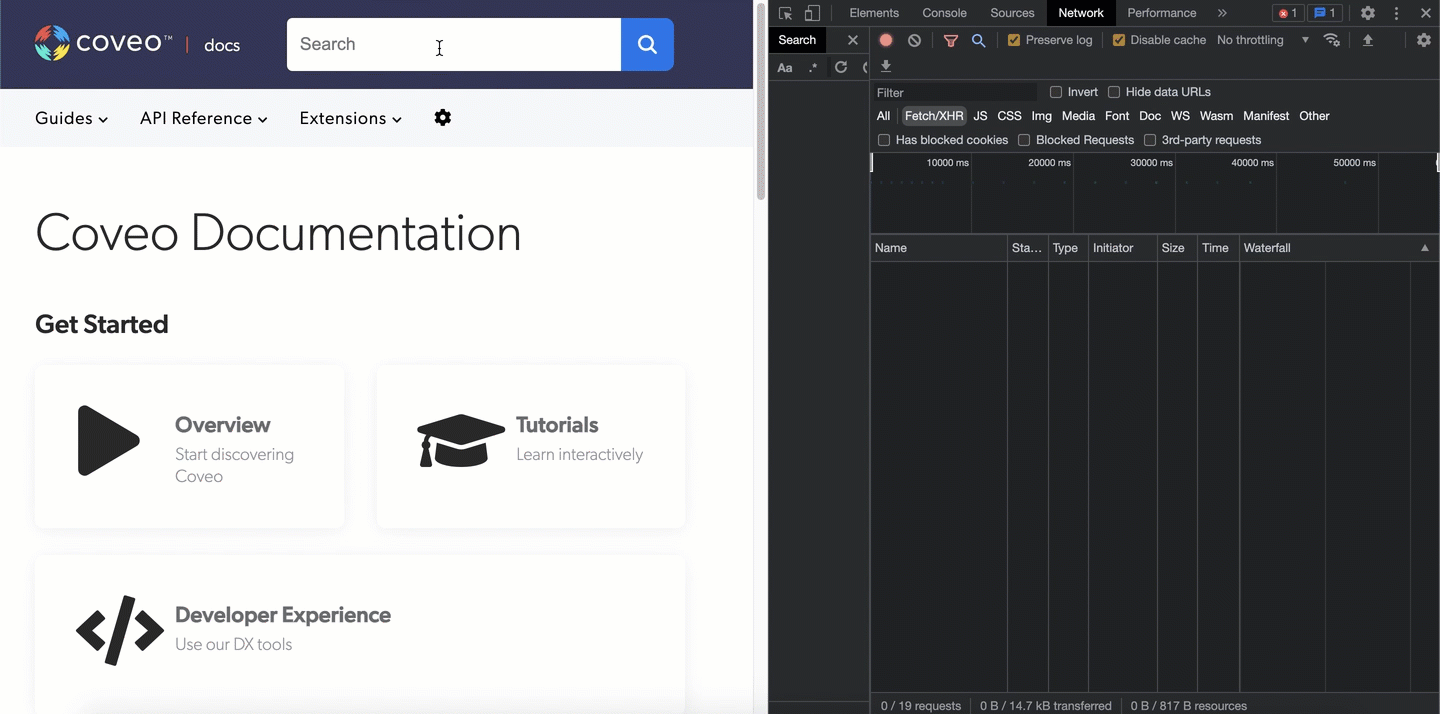
Task: Open the No throttling dropdown
Action: pos(1262,40)
